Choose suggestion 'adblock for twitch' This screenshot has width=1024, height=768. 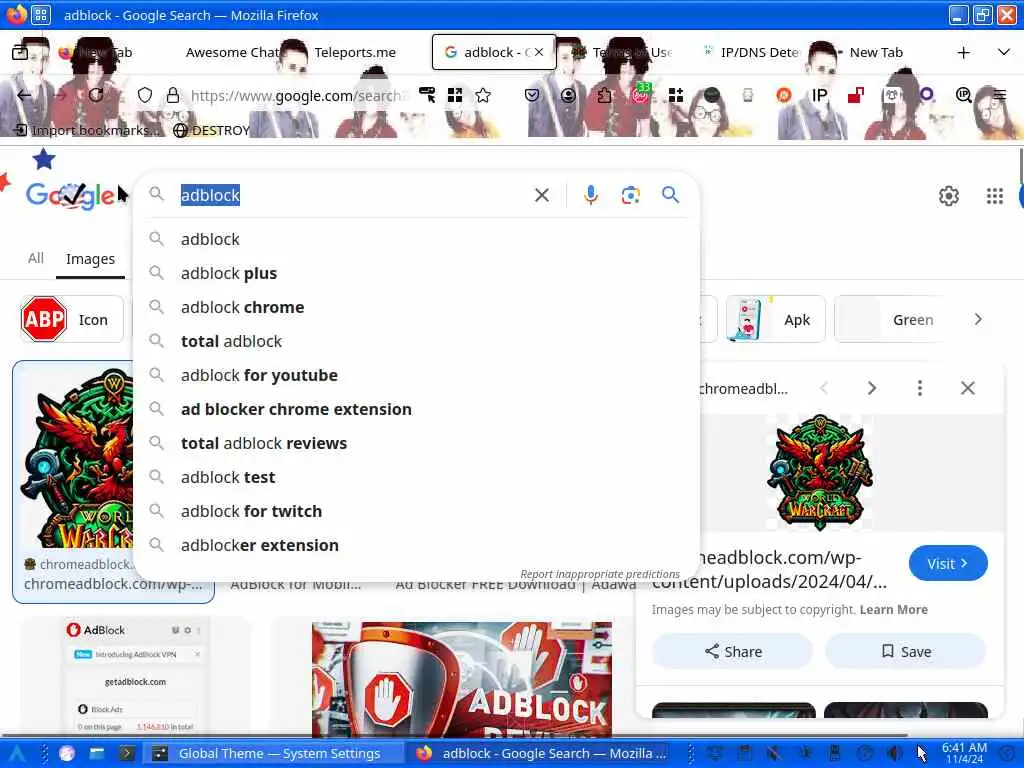point(417,511)
